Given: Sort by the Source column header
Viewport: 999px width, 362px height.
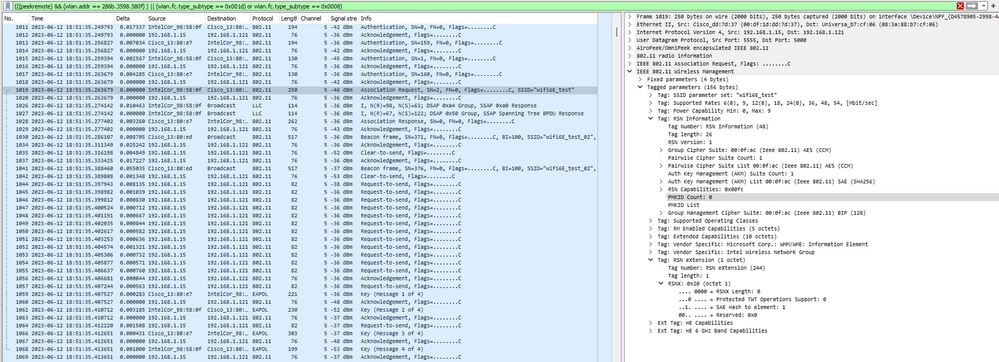Looking at the screenshot, I should click(x=175, y=19).
